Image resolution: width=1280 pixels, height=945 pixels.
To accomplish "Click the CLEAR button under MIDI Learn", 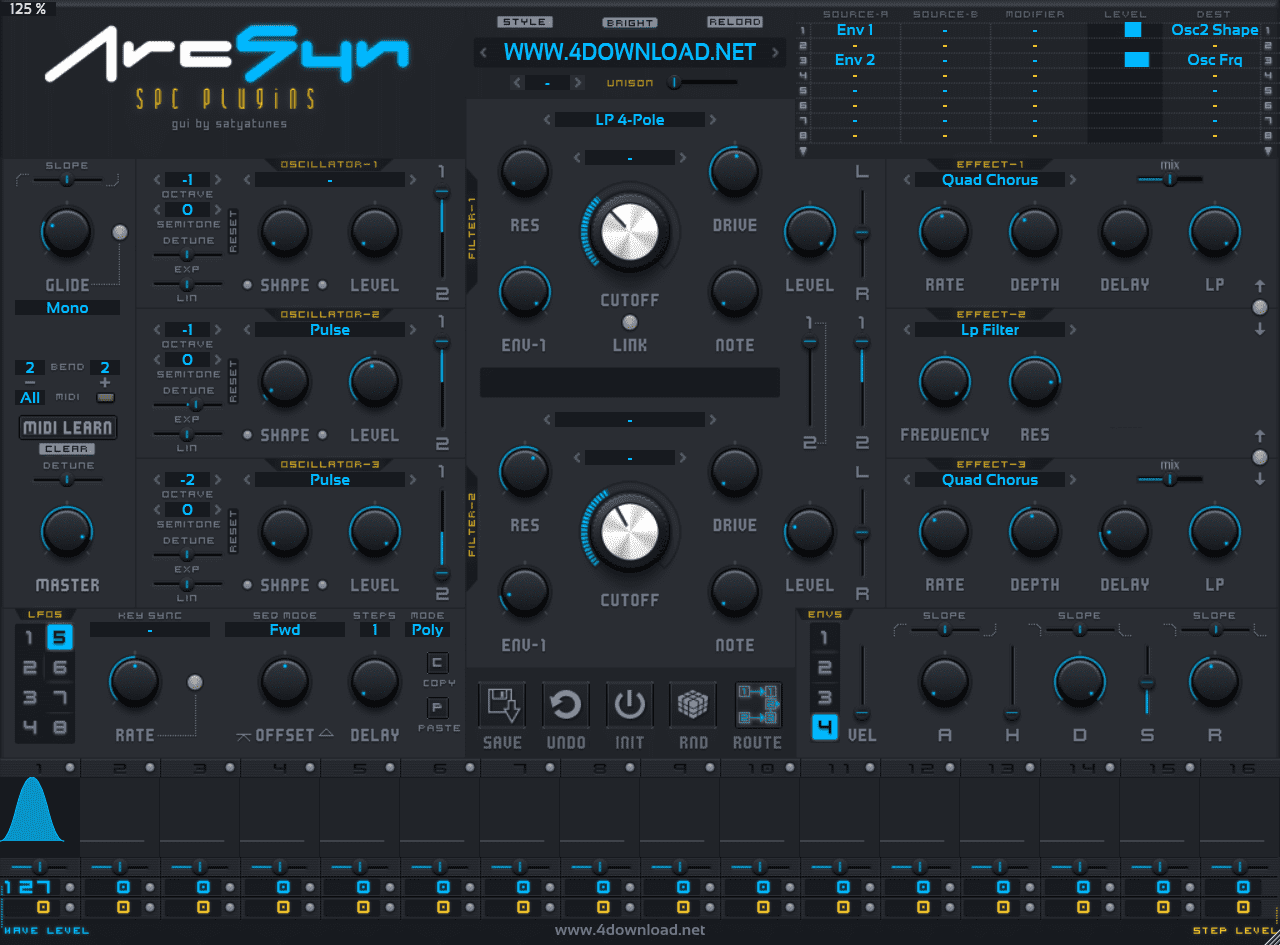I will tap(68, 449).
